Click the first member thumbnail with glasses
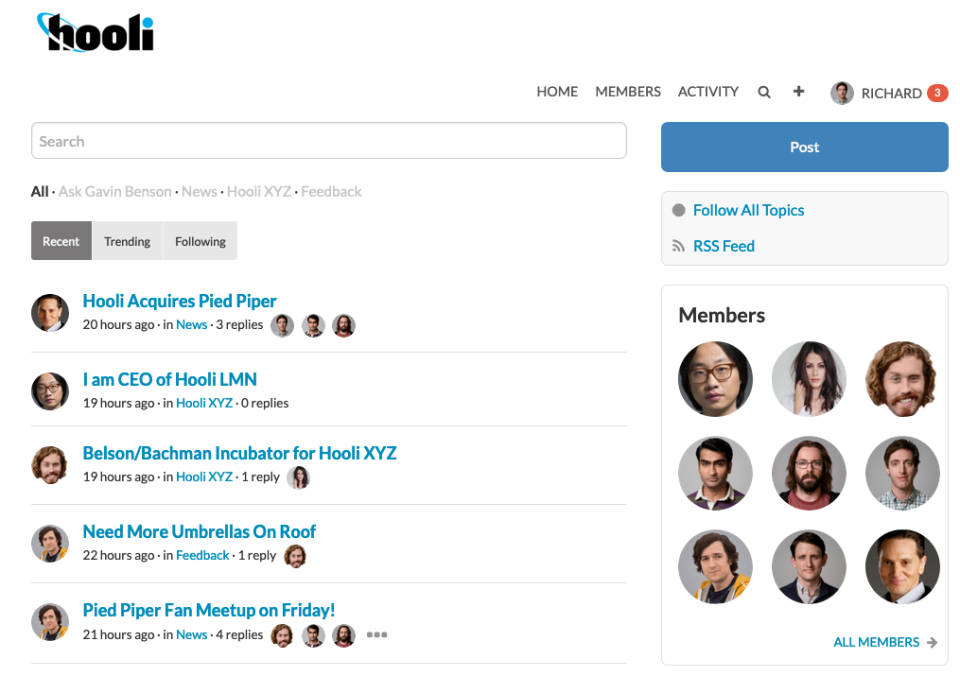This screenshot has width=960, height=676. tap(715, 379)
